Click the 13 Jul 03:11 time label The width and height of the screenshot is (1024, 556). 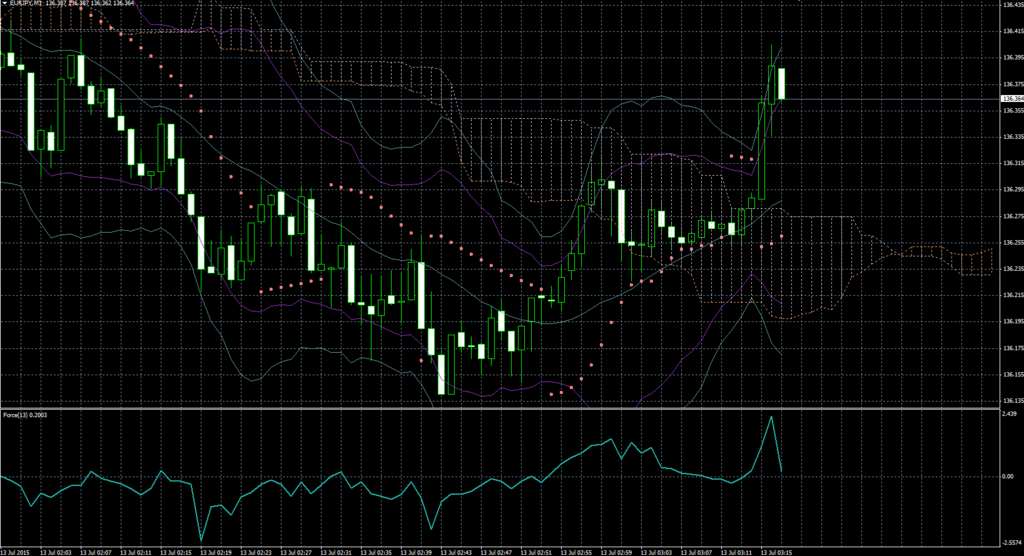[737, 552]
